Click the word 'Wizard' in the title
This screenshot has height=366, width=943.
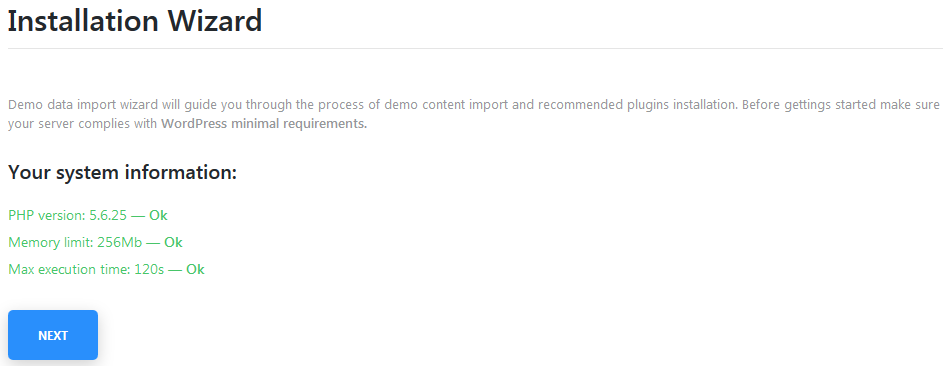click(x=215, y=20)
